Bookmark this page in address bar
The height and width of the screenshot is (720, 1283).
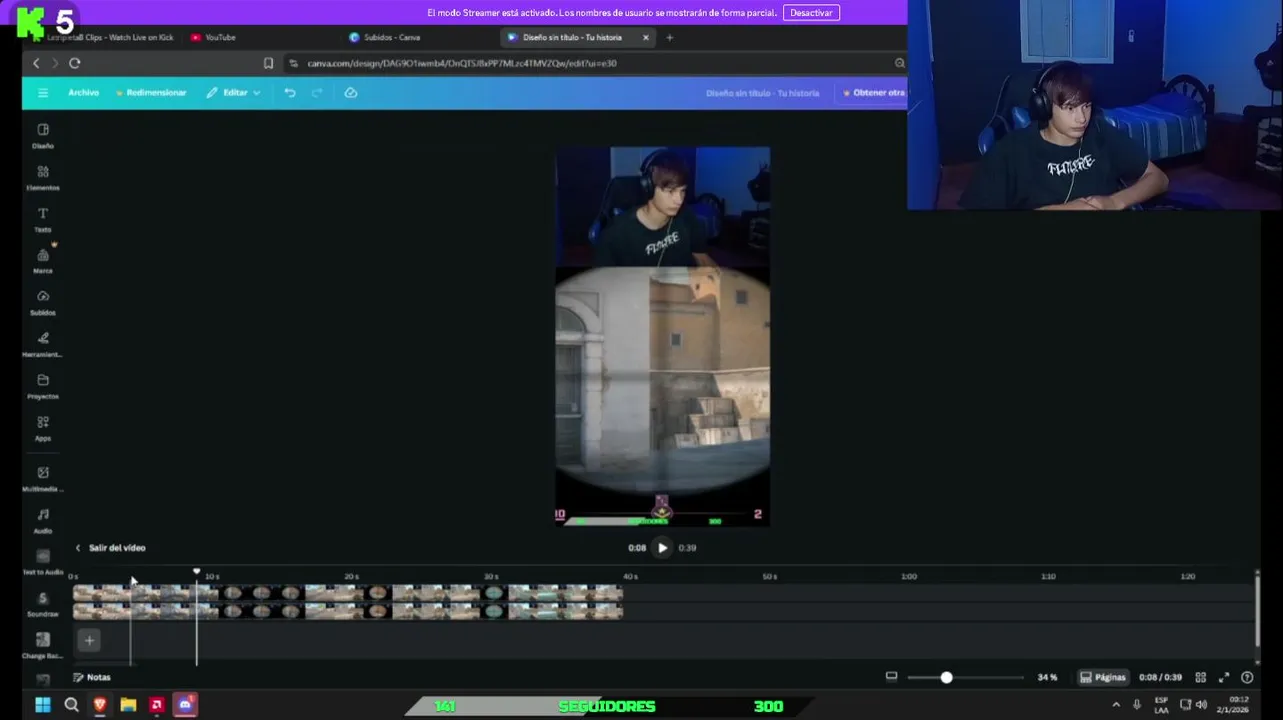click(x=268, y=63)
